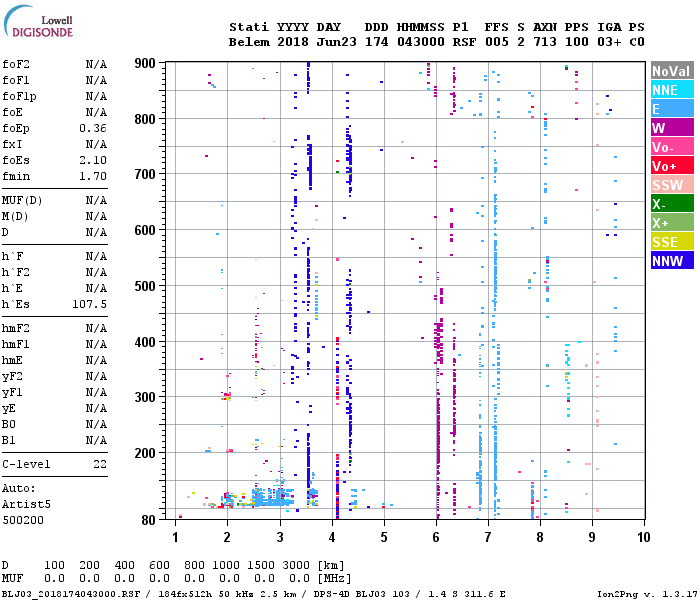Click the MUF(D) parameter label
Screen dimensions: 700x600
click(22, 200)
